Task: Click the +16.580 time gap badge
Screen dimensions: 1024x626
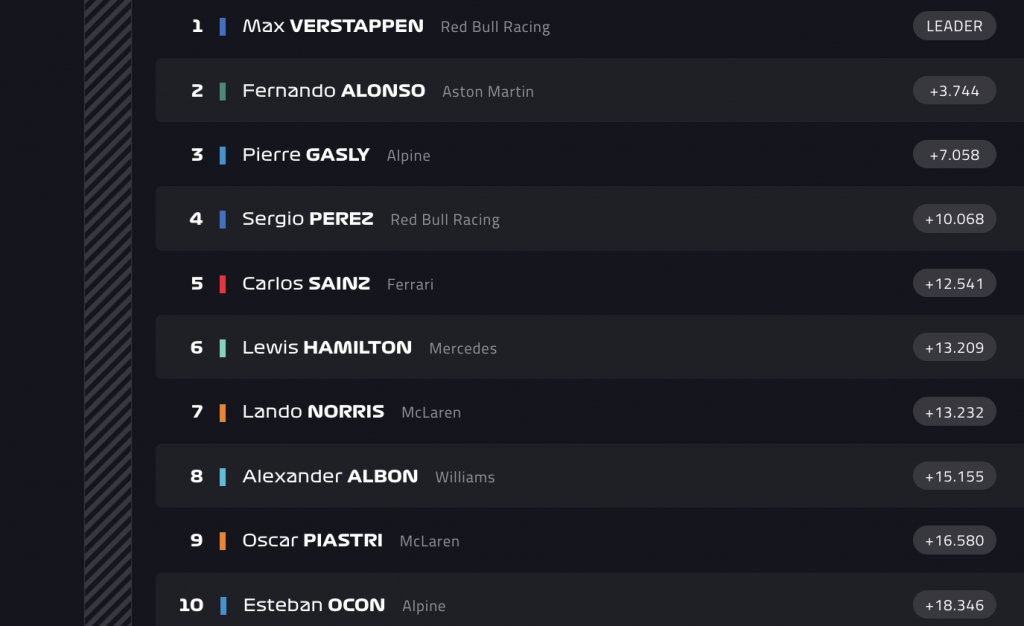Action: [954, 541]
